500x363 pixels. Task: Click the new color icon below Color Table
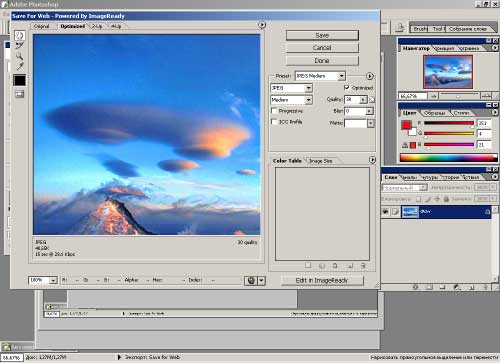[x=350, y=265]
